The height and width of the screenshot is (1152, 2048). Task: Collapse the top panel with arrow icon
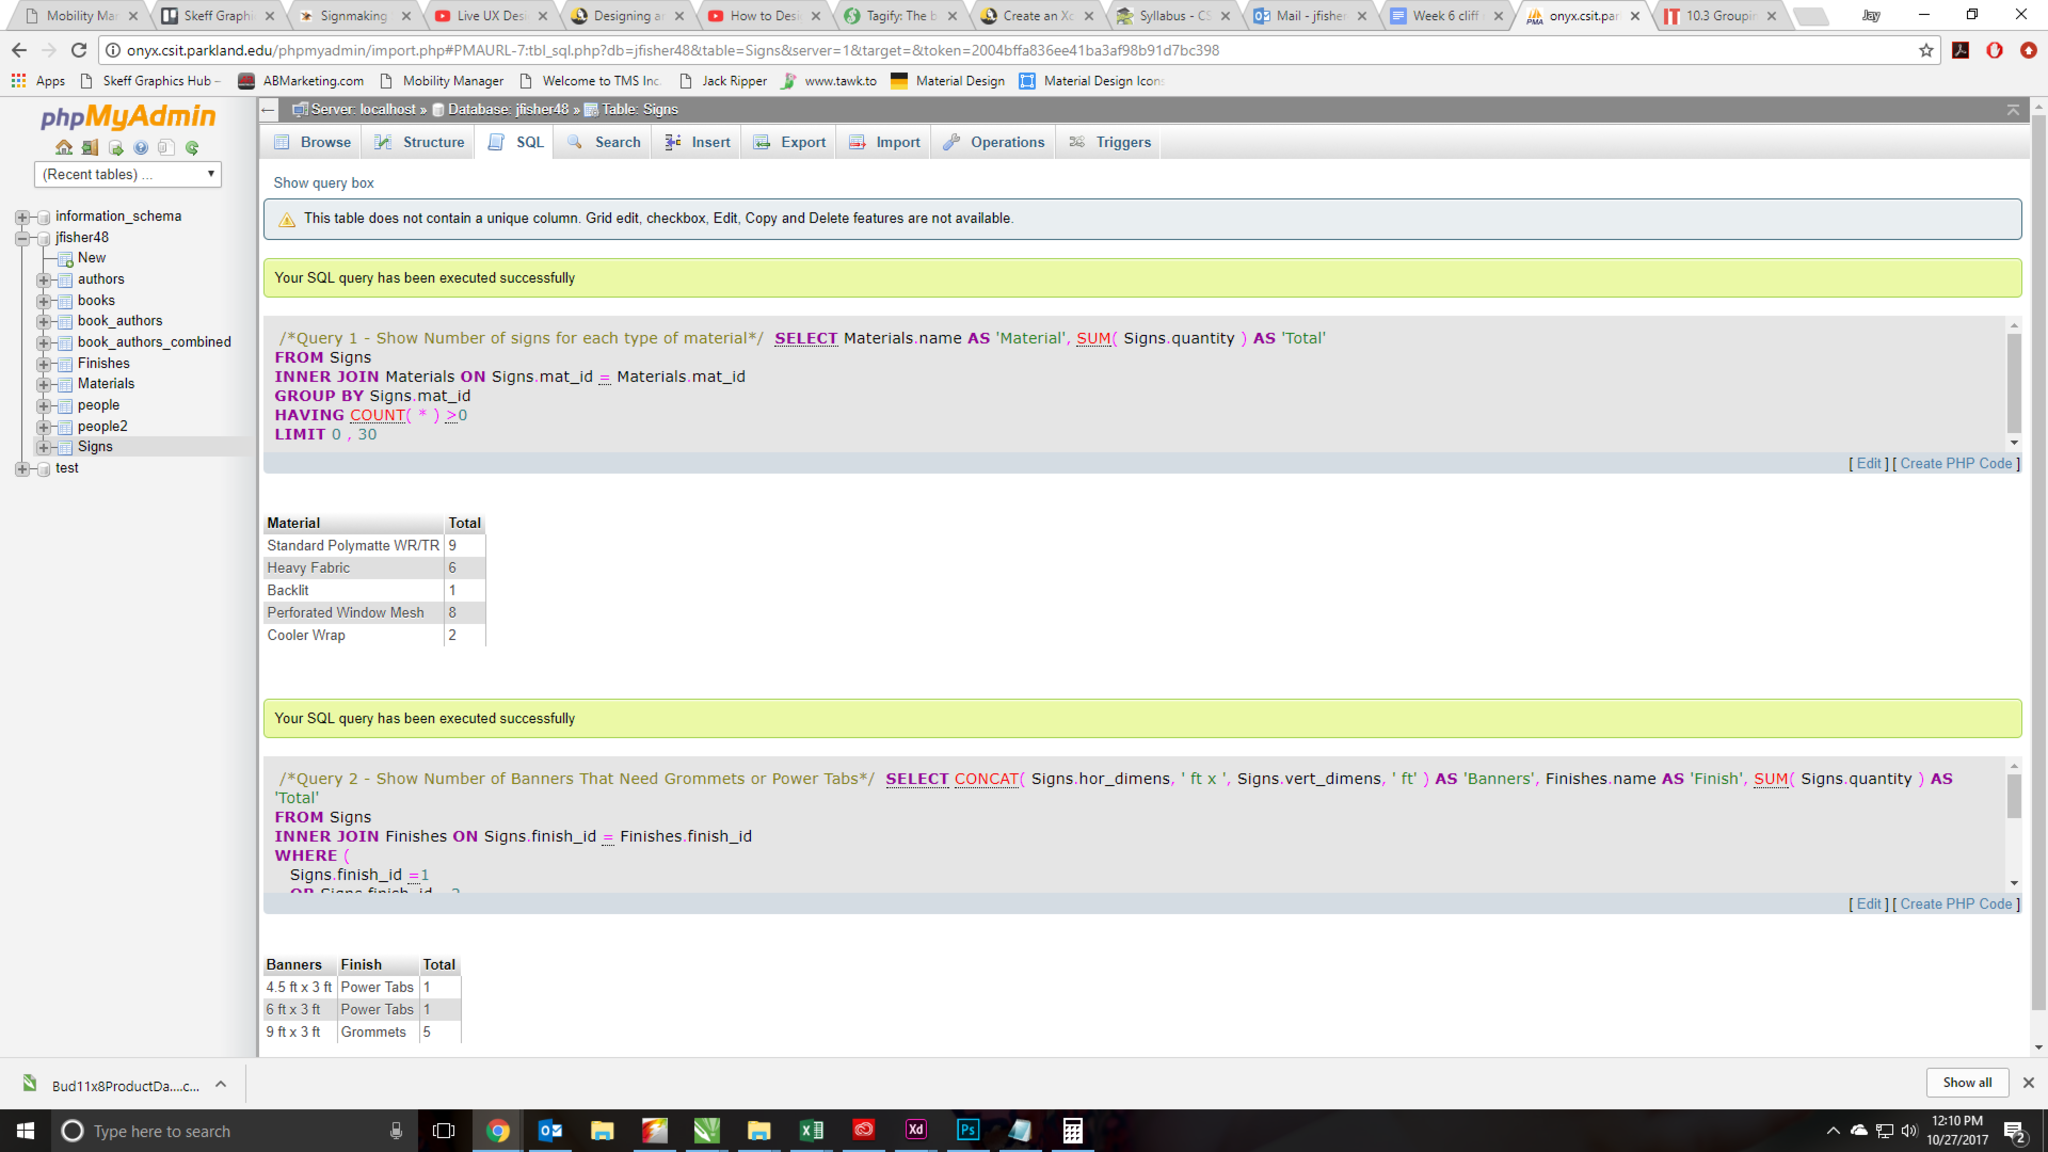point(2013,110)
